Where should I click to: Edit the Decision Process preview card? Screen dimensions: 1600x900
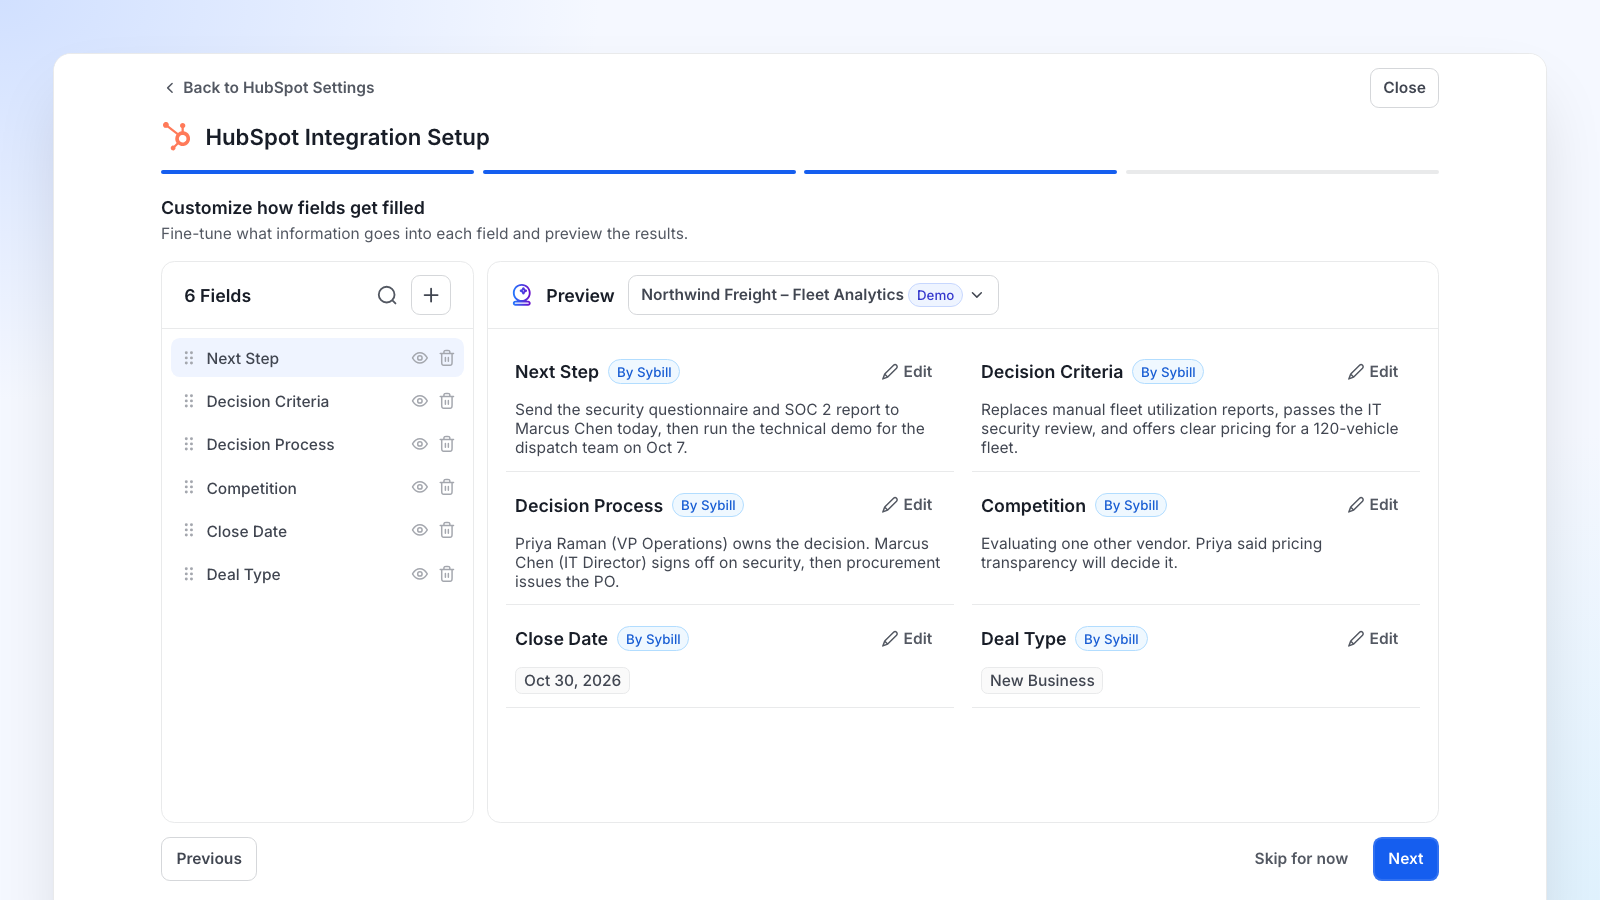[x=907, y=505]
